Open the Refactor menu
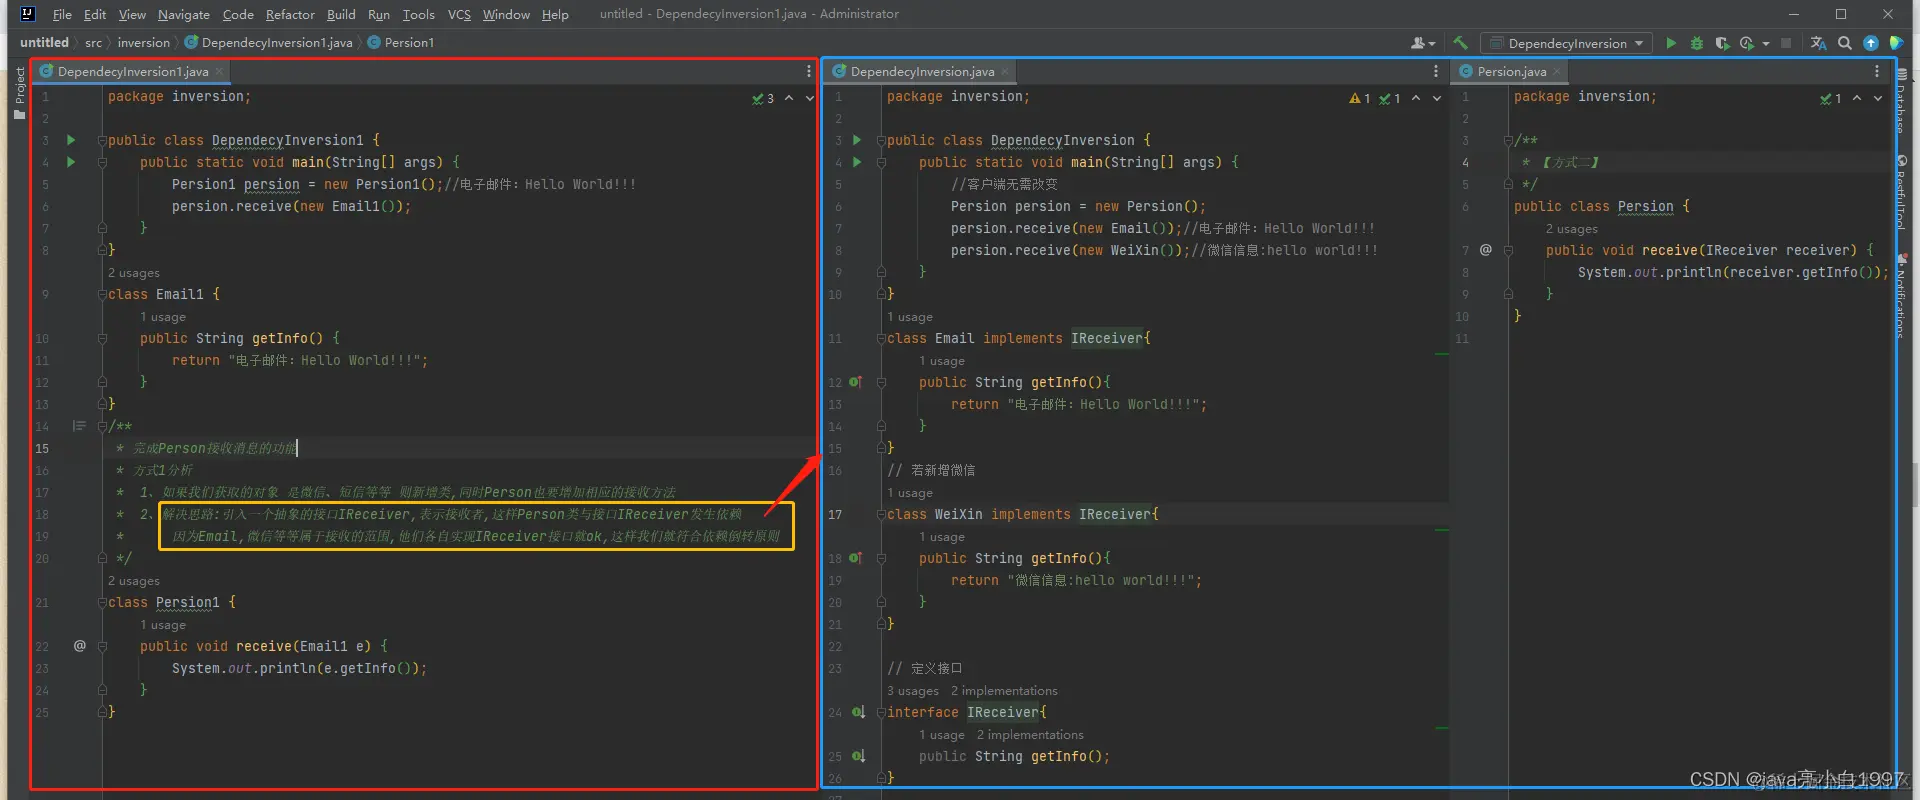 click(290, 14)
